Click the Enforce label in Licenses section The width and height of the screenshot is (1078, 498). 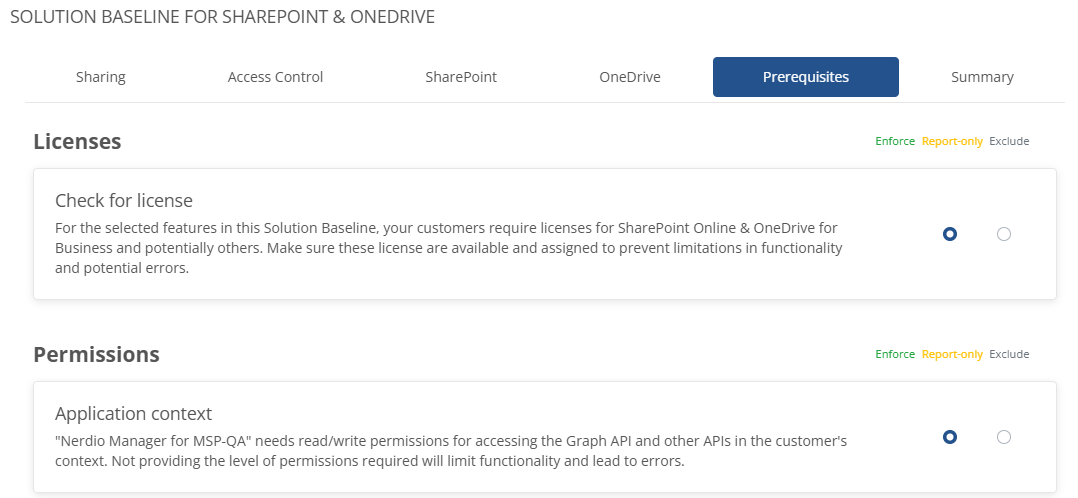(x=895, y=141)
